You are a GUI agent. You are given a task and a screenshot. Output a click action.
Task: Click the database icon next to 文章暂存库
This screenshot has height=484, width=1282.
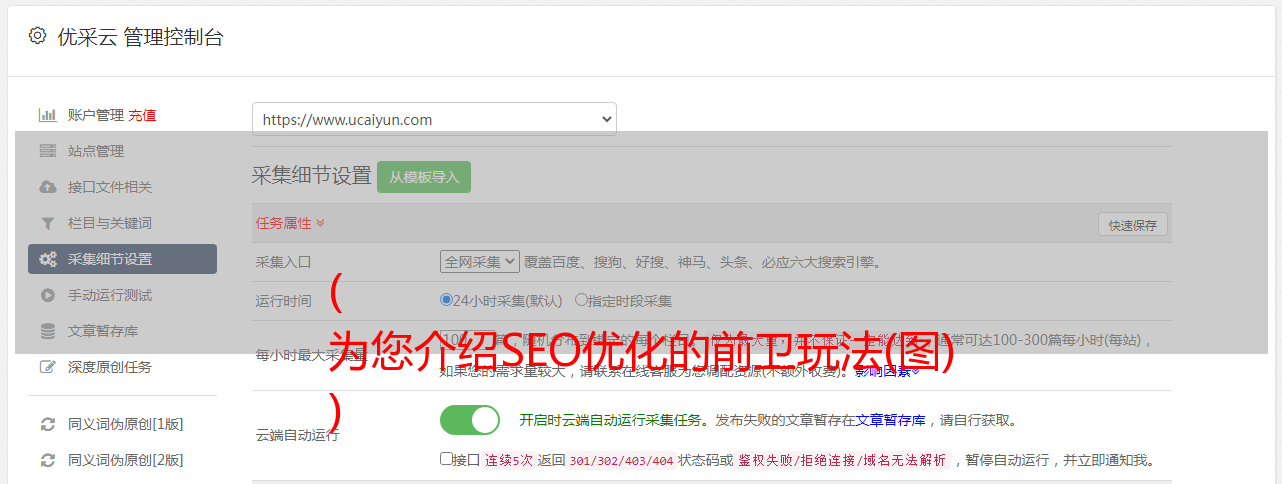pos(47,331)
